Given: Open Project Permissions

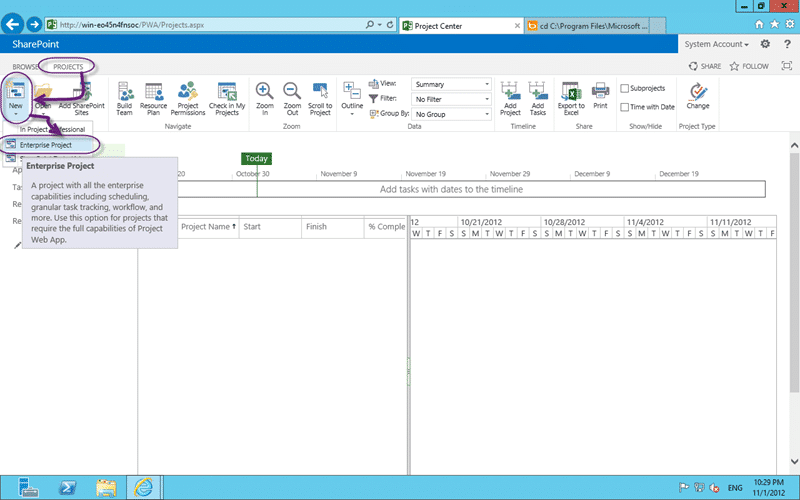Looking at the screenshot, I should click(188, 99).
